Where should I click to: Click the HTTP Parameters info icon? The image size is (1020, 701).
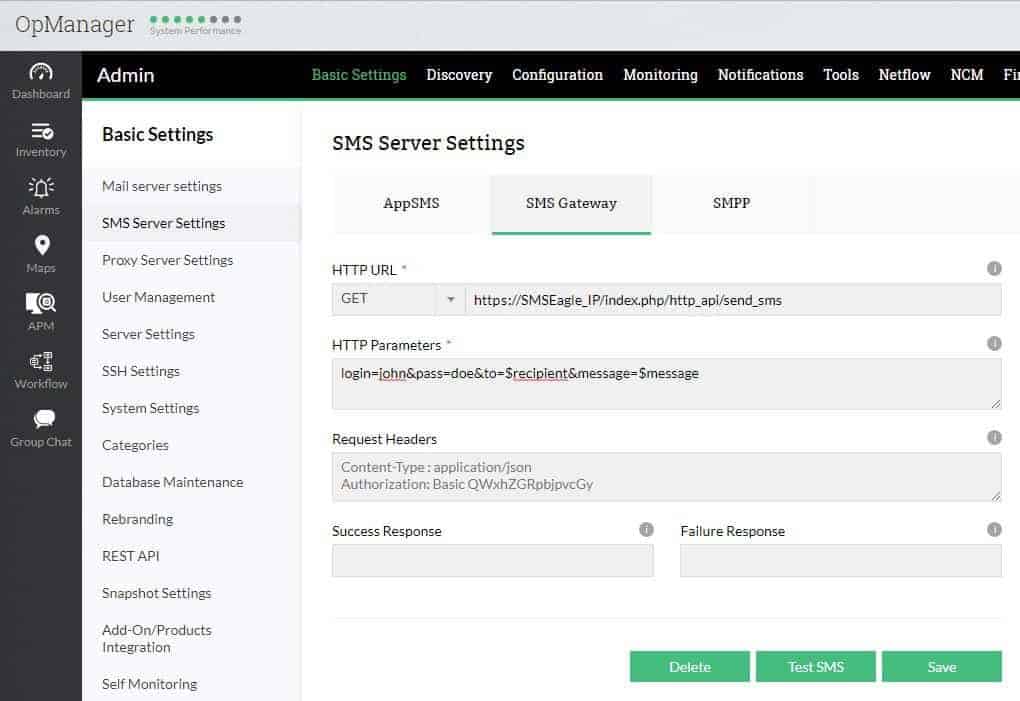(x=994, y=343)
